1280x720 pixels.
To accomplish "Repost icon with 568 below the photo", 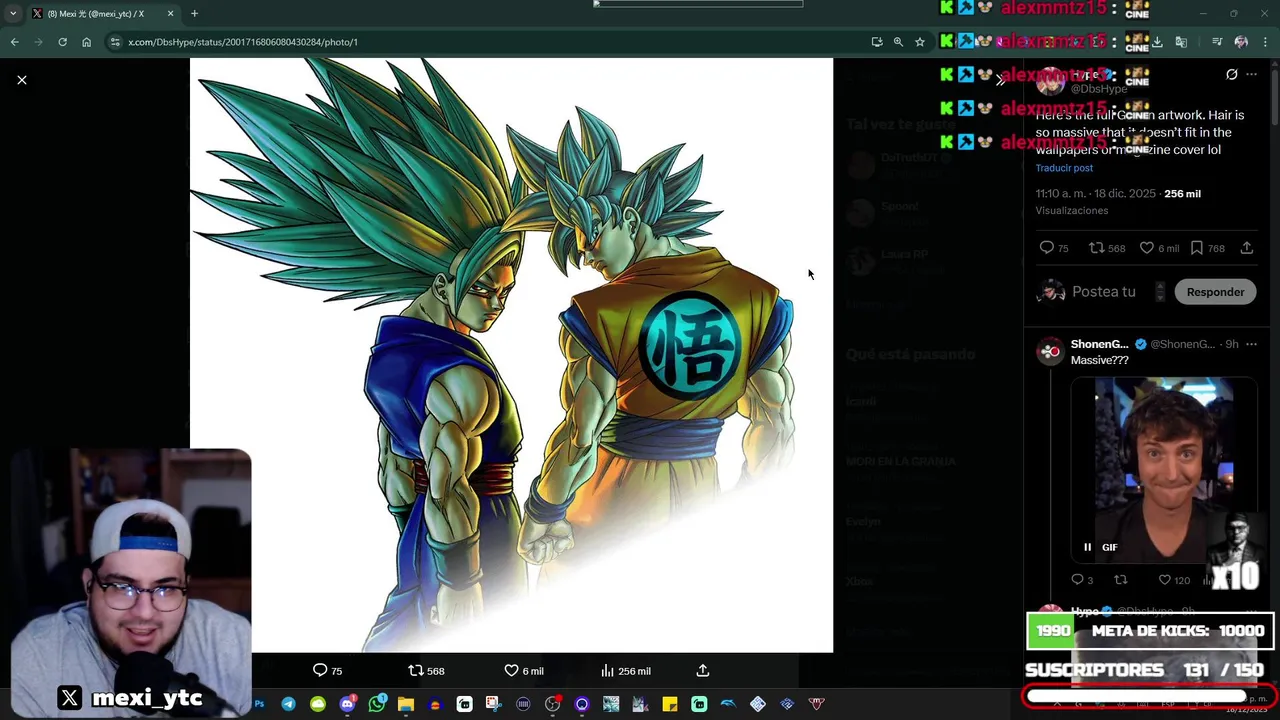I will tap(426, 671).
